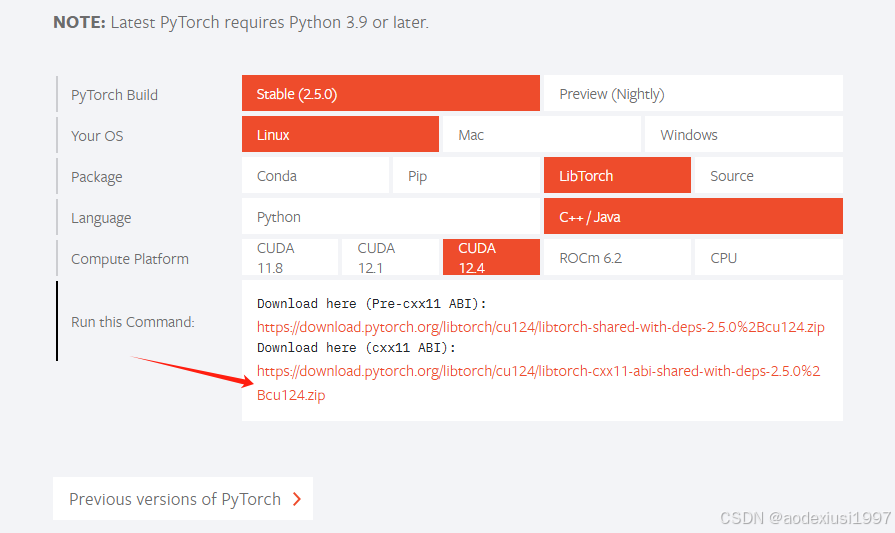Select CUDA 12.4 compute platform
895x533 pixels.
[491, 257]
